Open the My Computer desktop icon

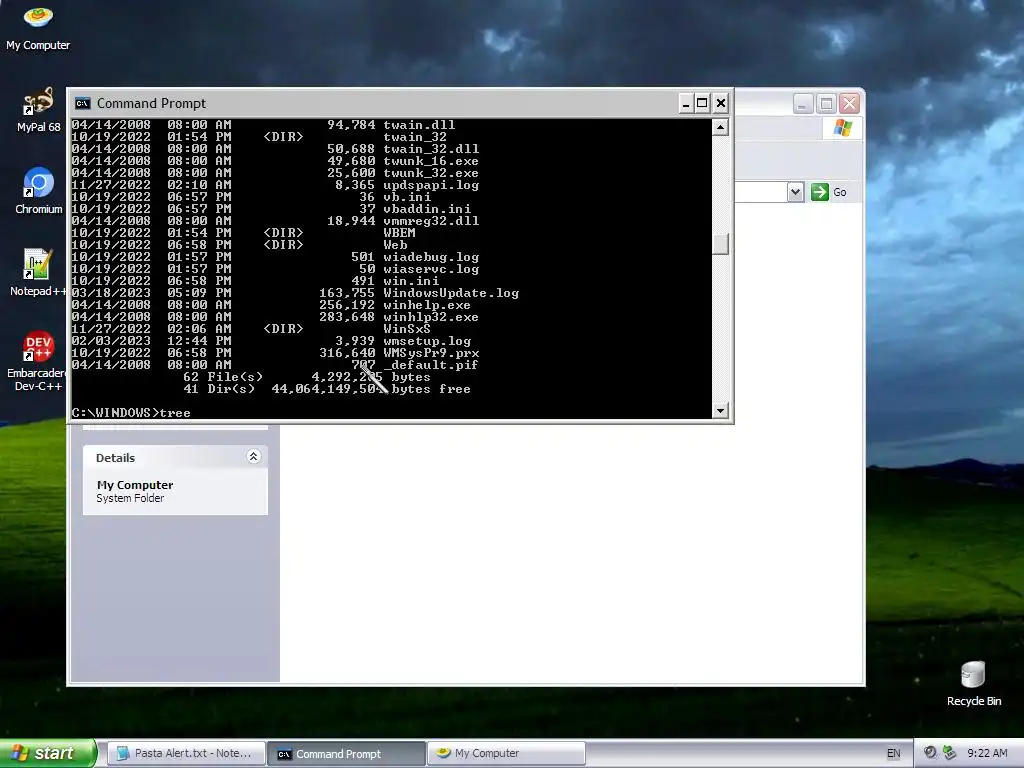(x=38, y=27)
